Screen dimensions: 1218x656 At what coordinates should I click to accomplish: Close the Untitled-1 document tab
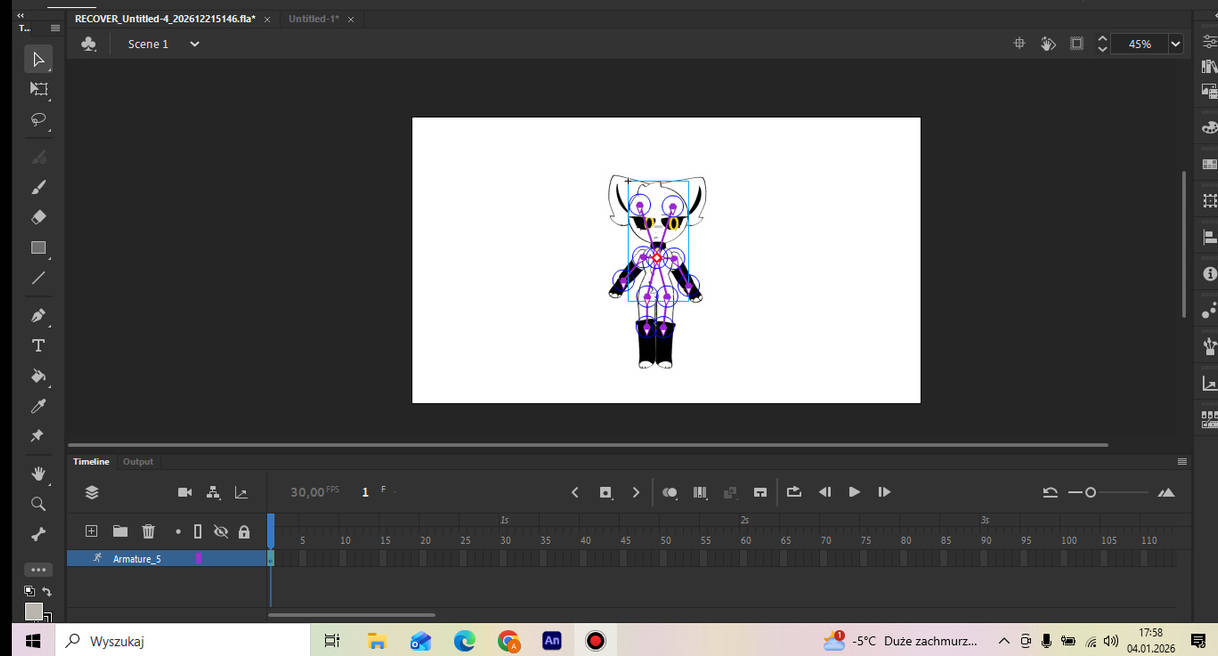351,19
